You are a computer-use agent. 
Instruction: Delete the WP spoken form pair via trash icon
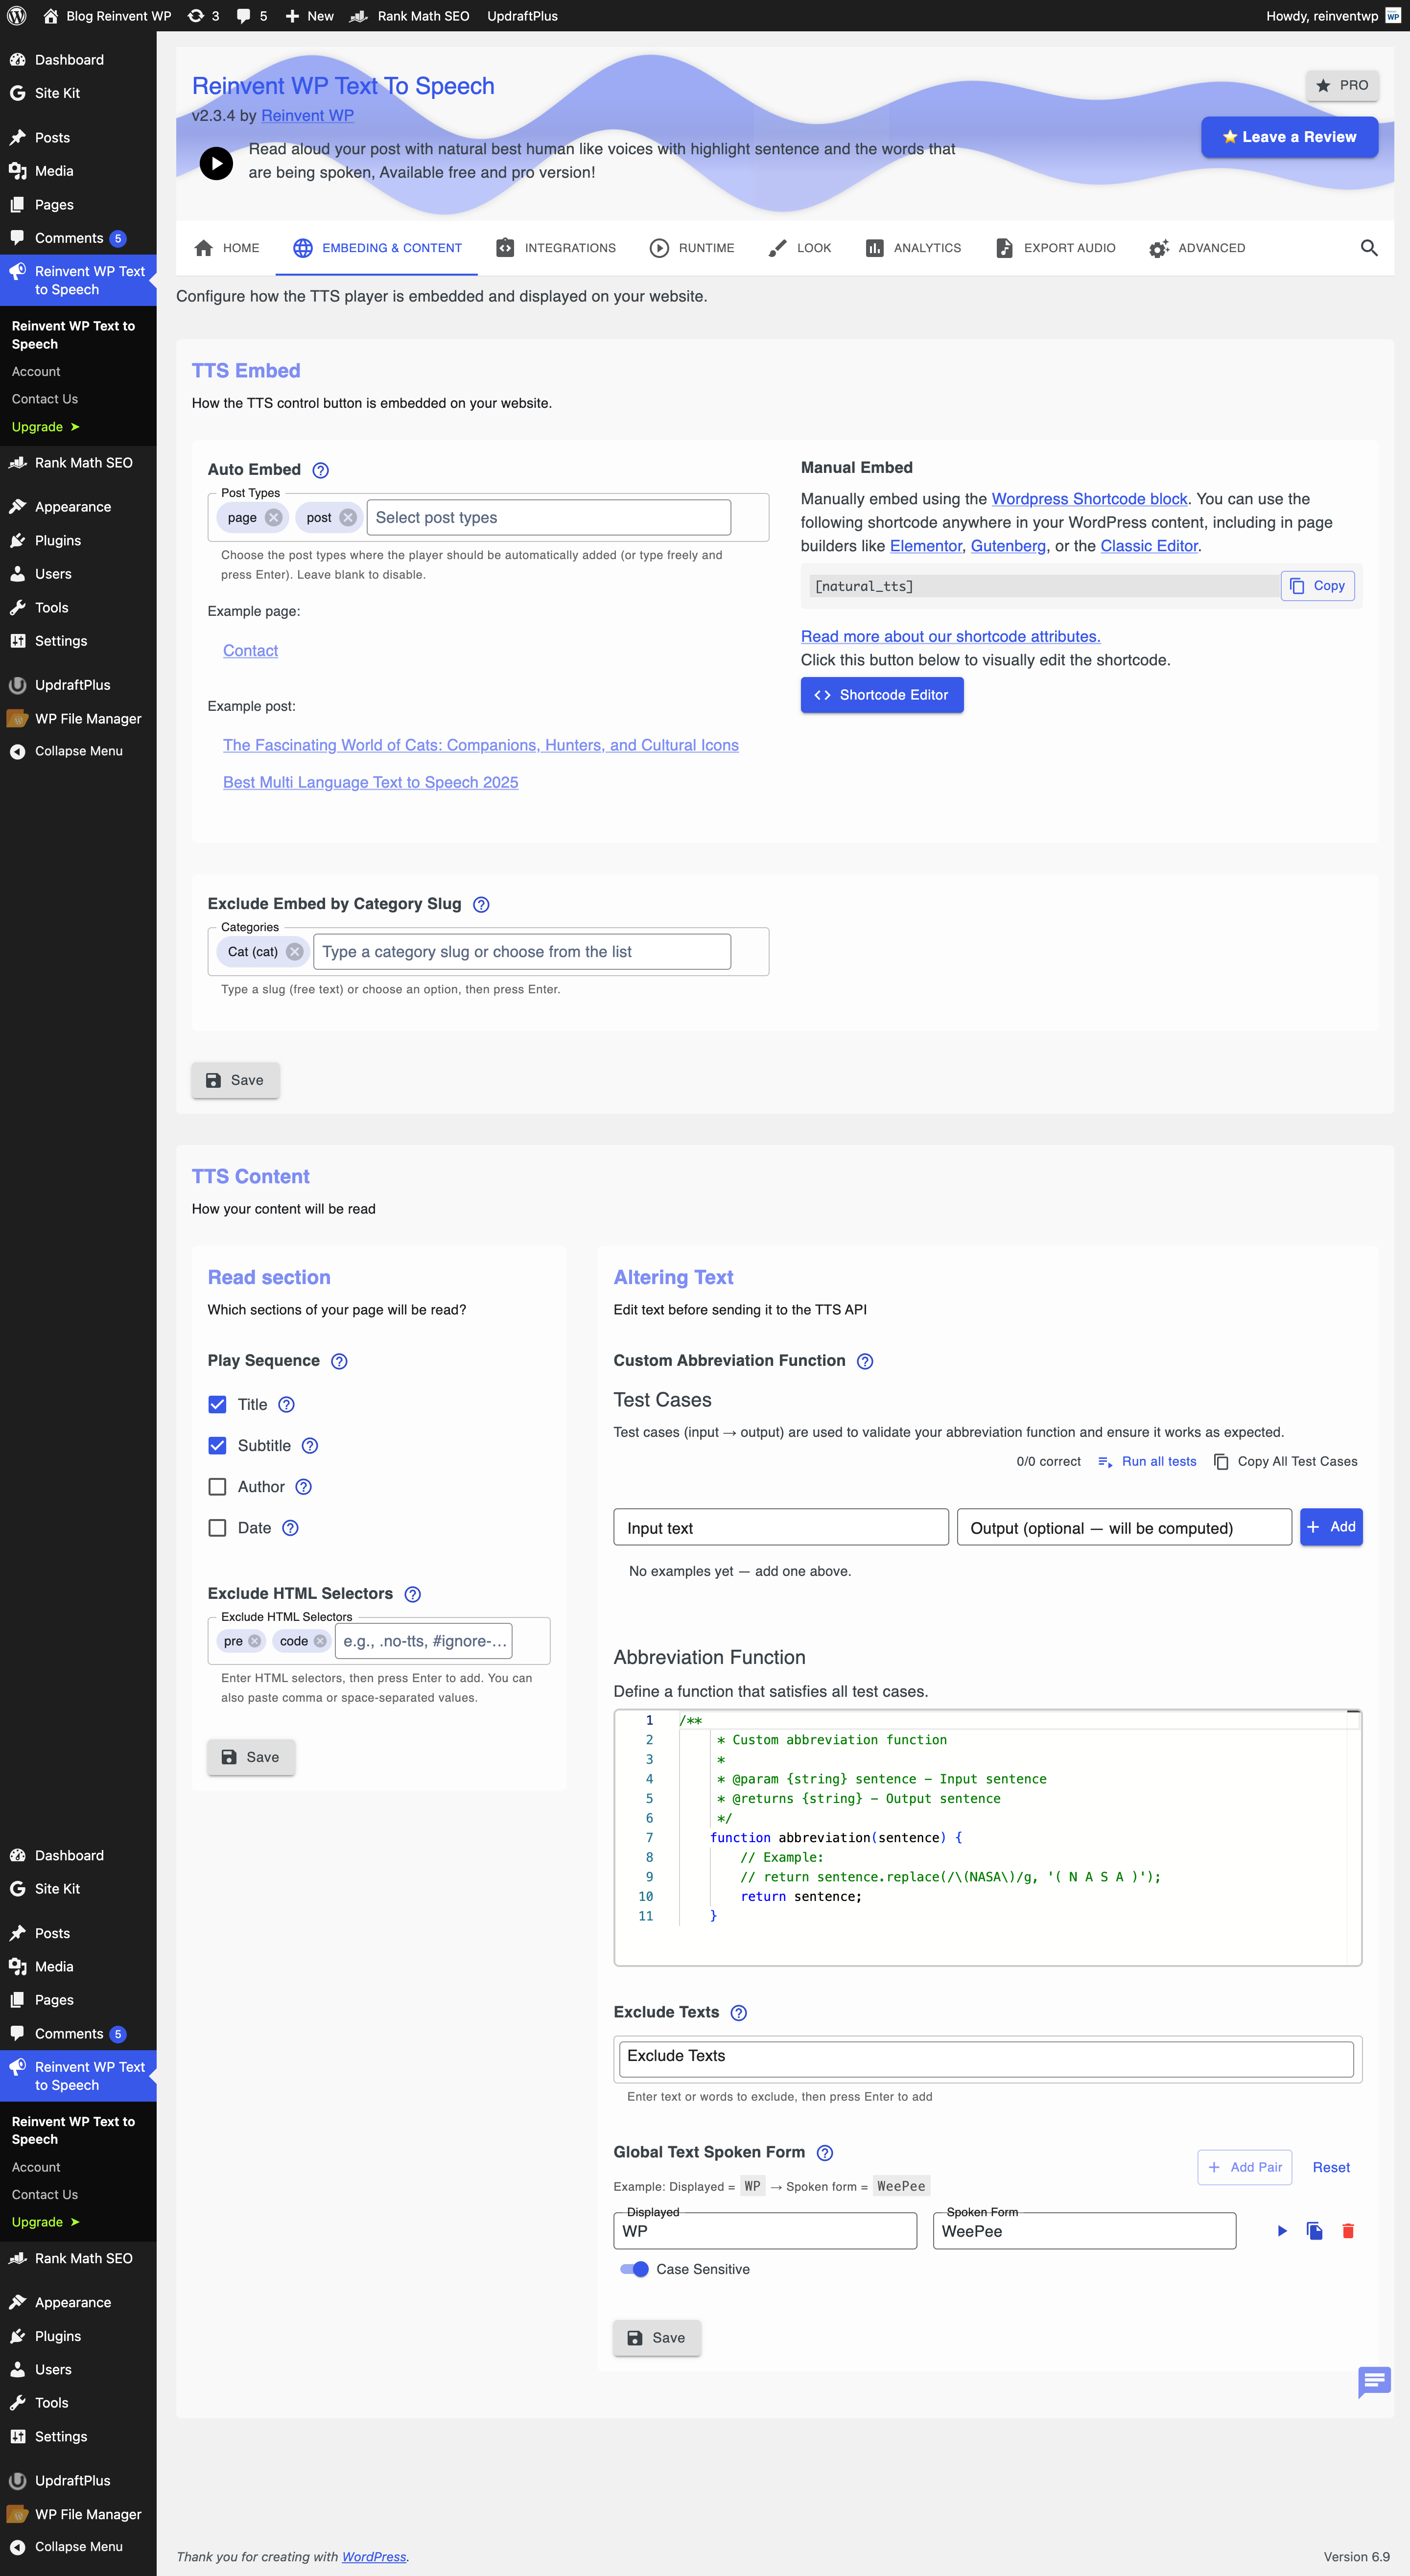1348,2230
